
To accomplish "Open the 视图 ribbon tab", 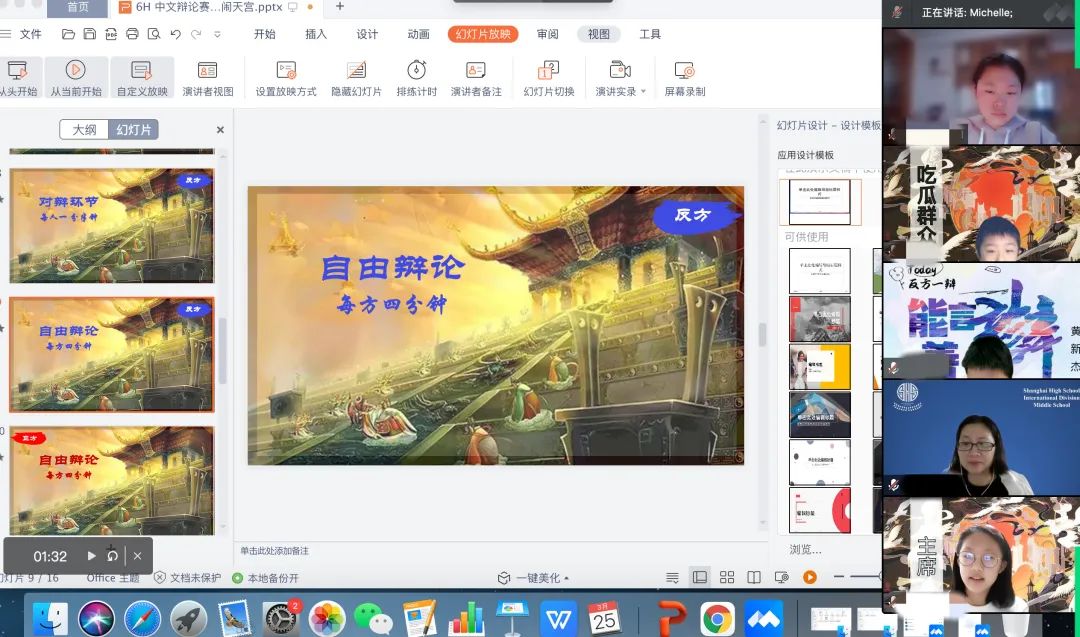I will click(599, 34).
